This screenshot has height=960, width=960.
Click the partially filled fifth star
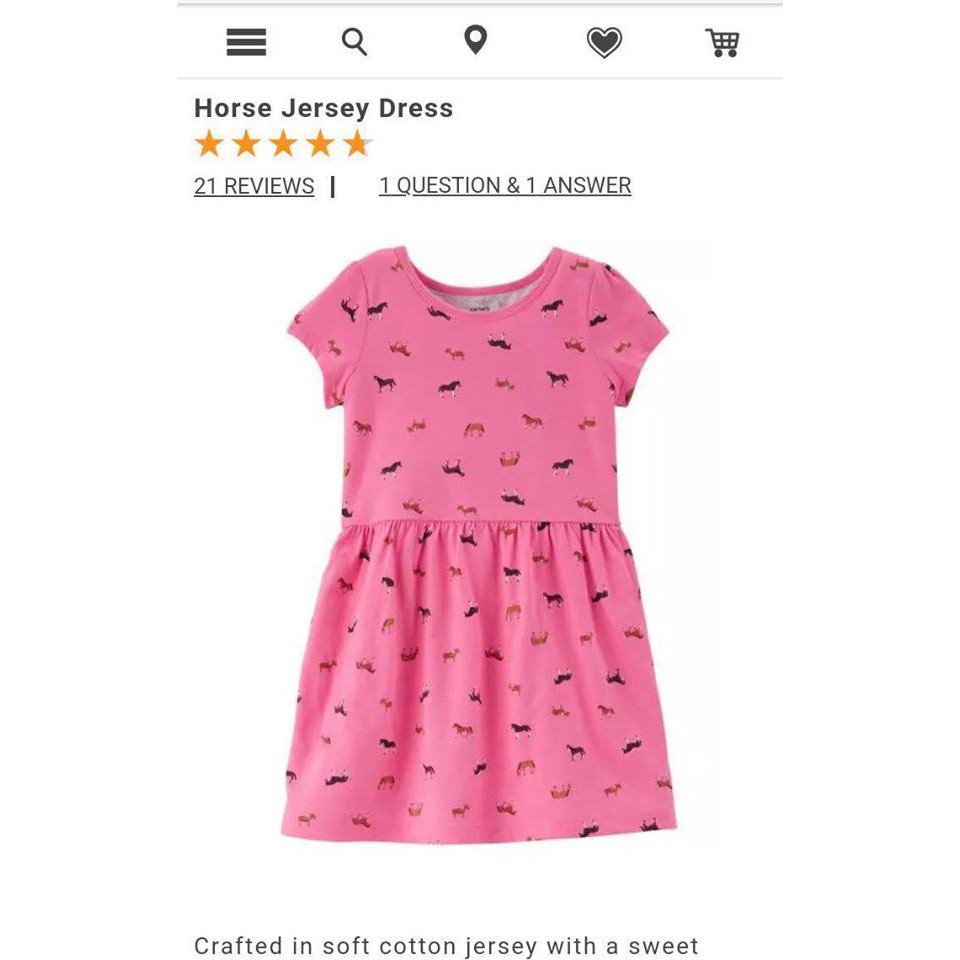pos(357,144)
